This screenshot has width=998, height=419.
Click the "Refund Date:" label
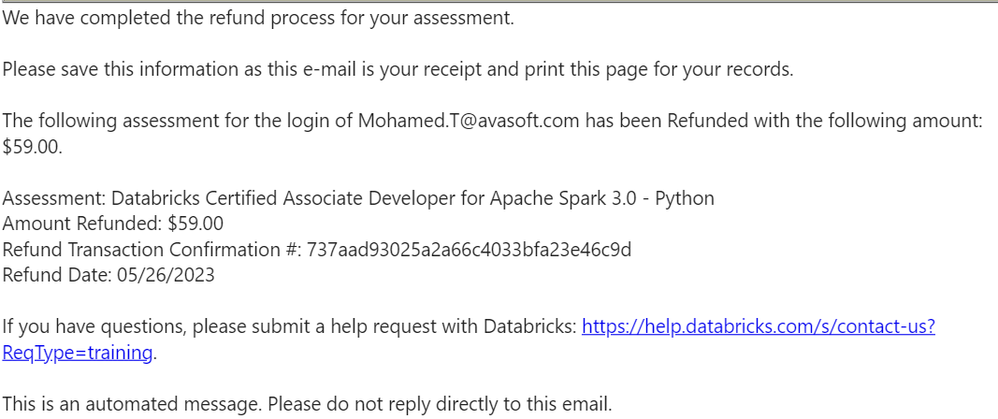tap(57, 274)
